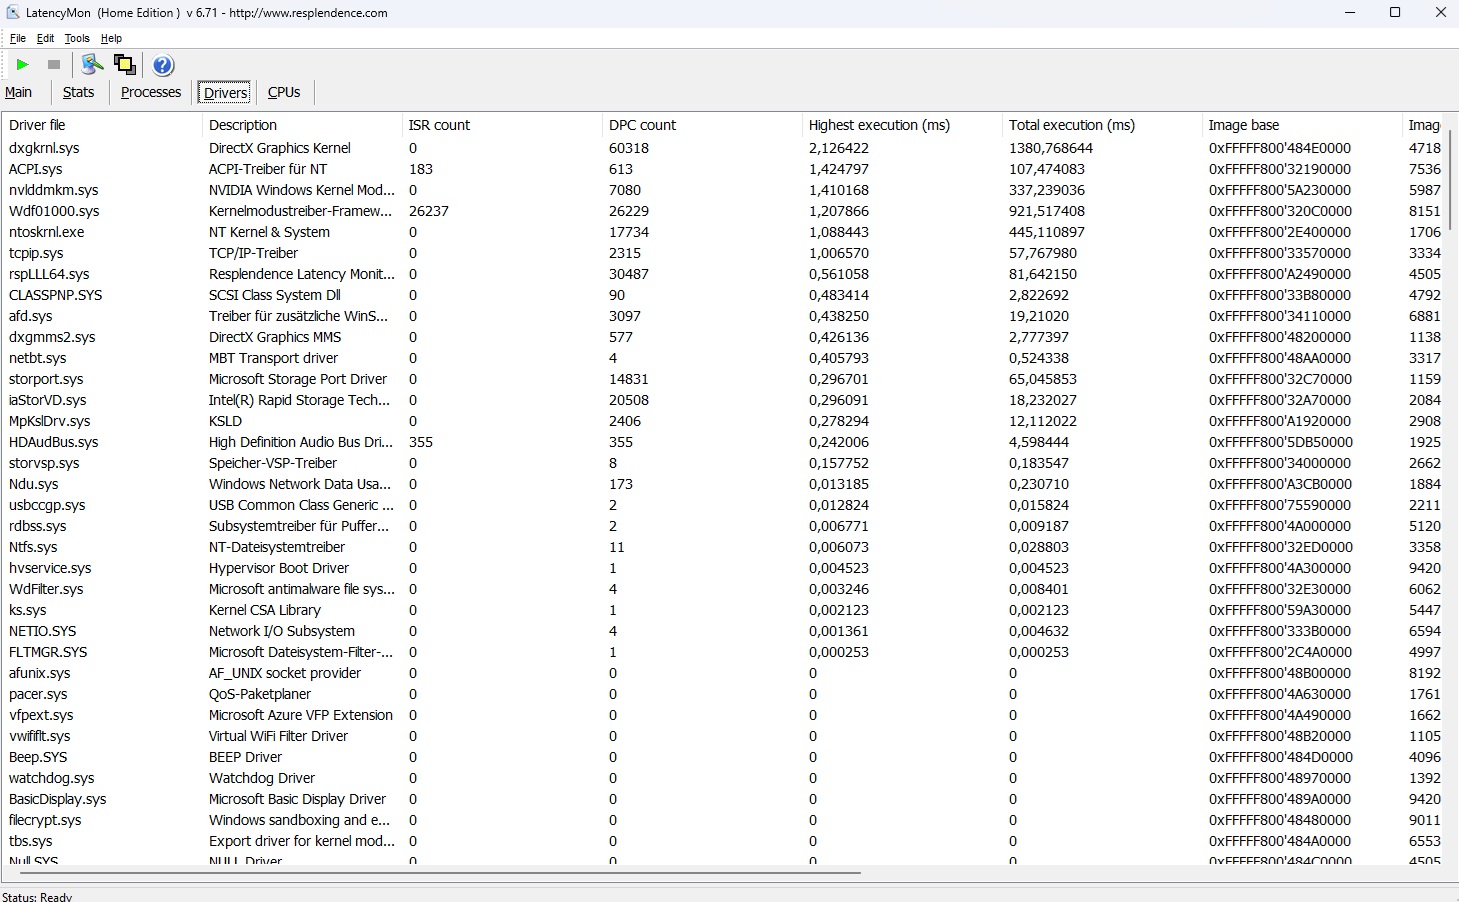Select the tcpip.sys row

coord(724,253)
